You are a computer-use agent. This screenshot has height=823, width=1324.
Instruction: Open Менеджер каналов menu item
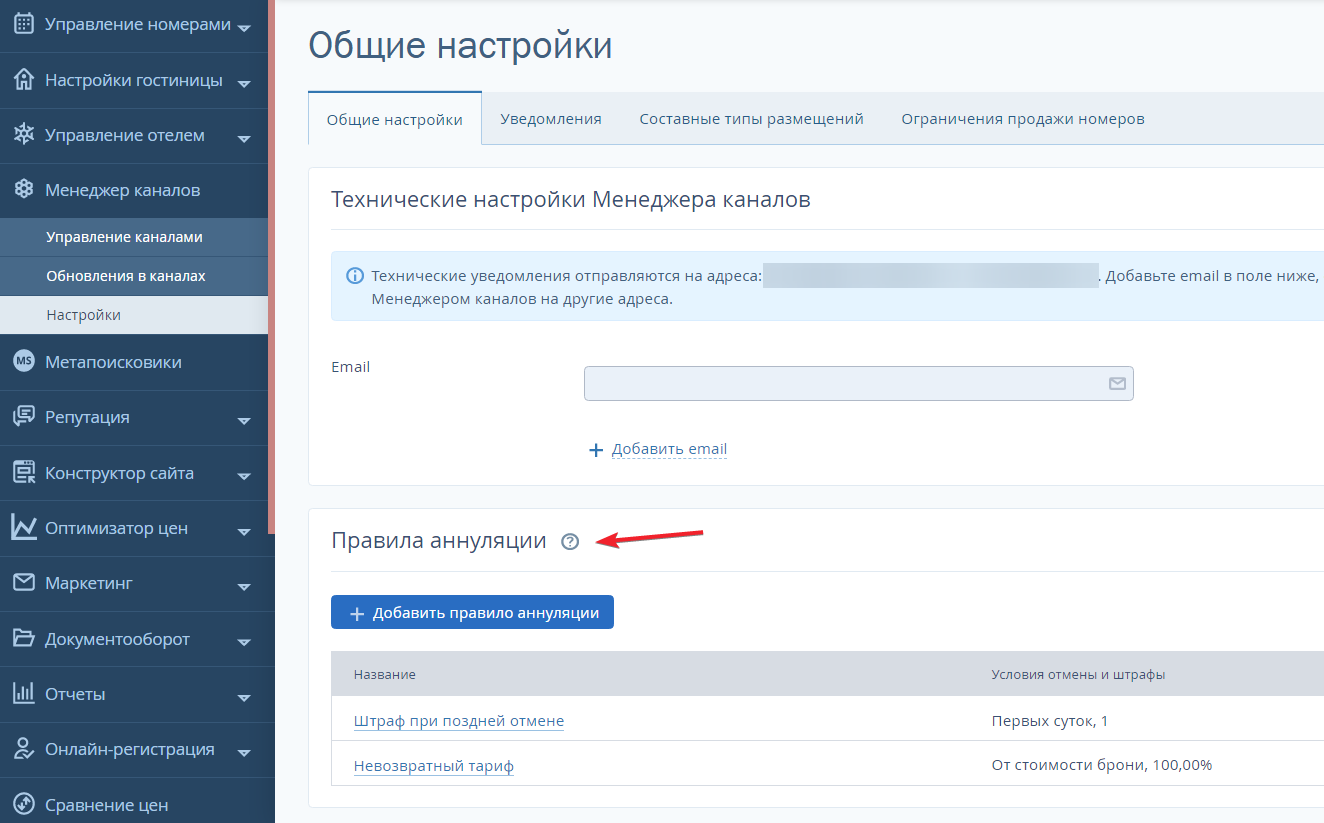pos(134,190)
